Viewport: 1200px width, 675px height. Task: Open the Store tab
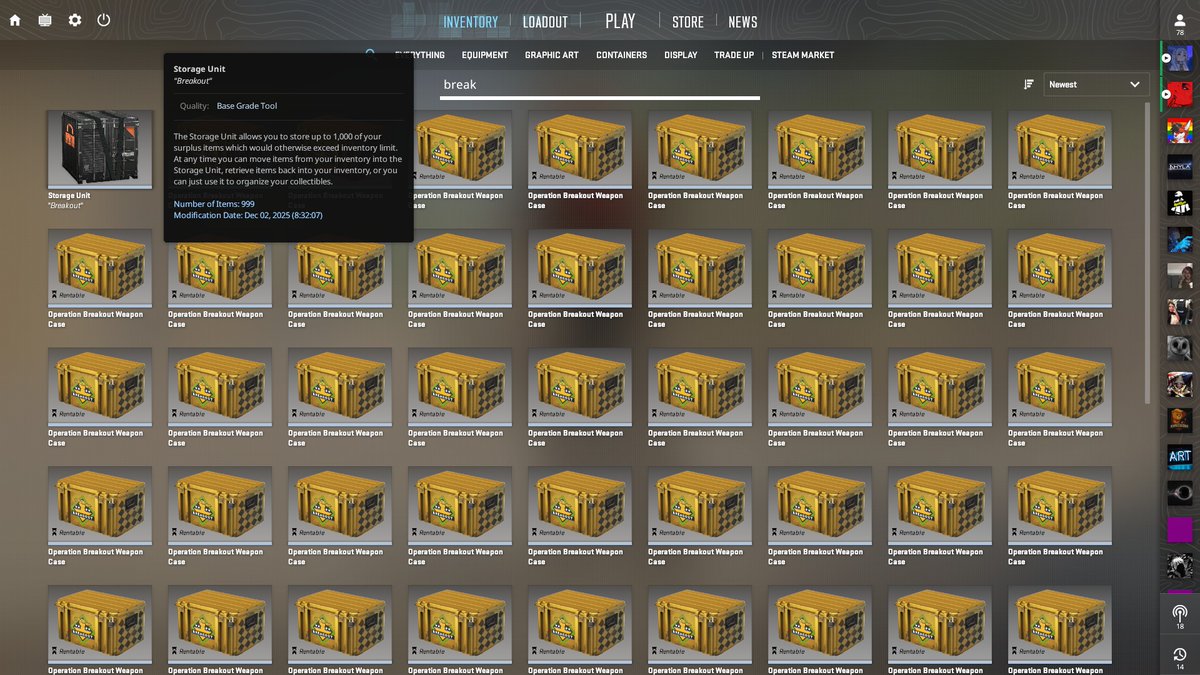click(687, 22)
